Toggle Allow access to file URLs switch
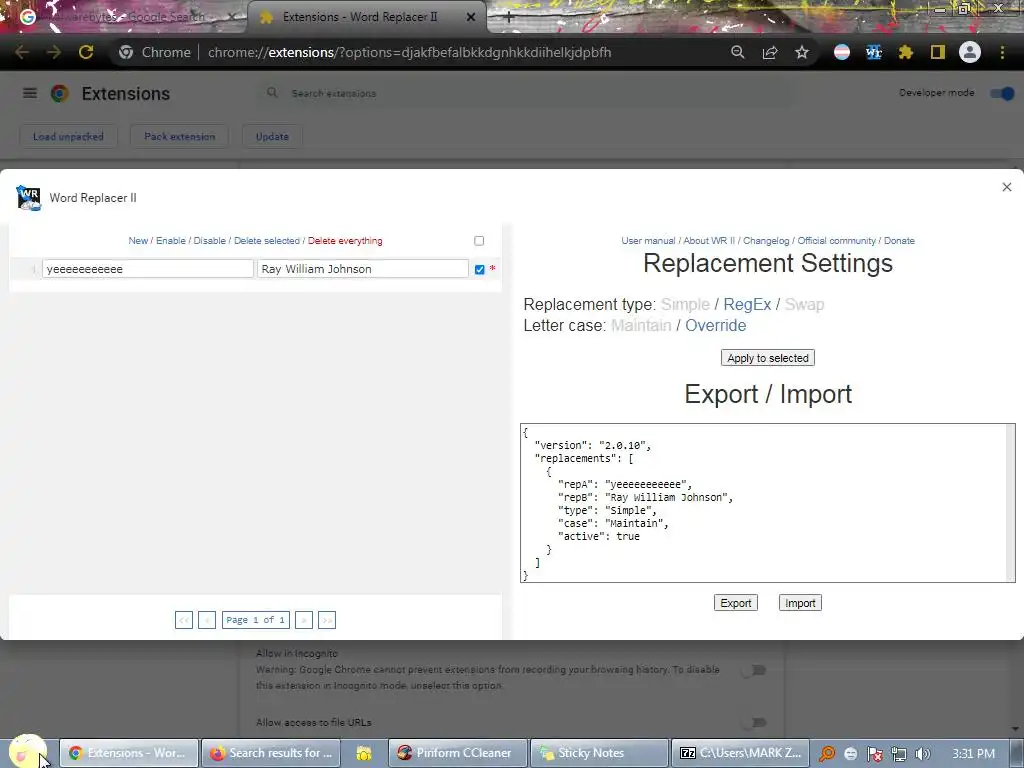 (x=754, y=722)
